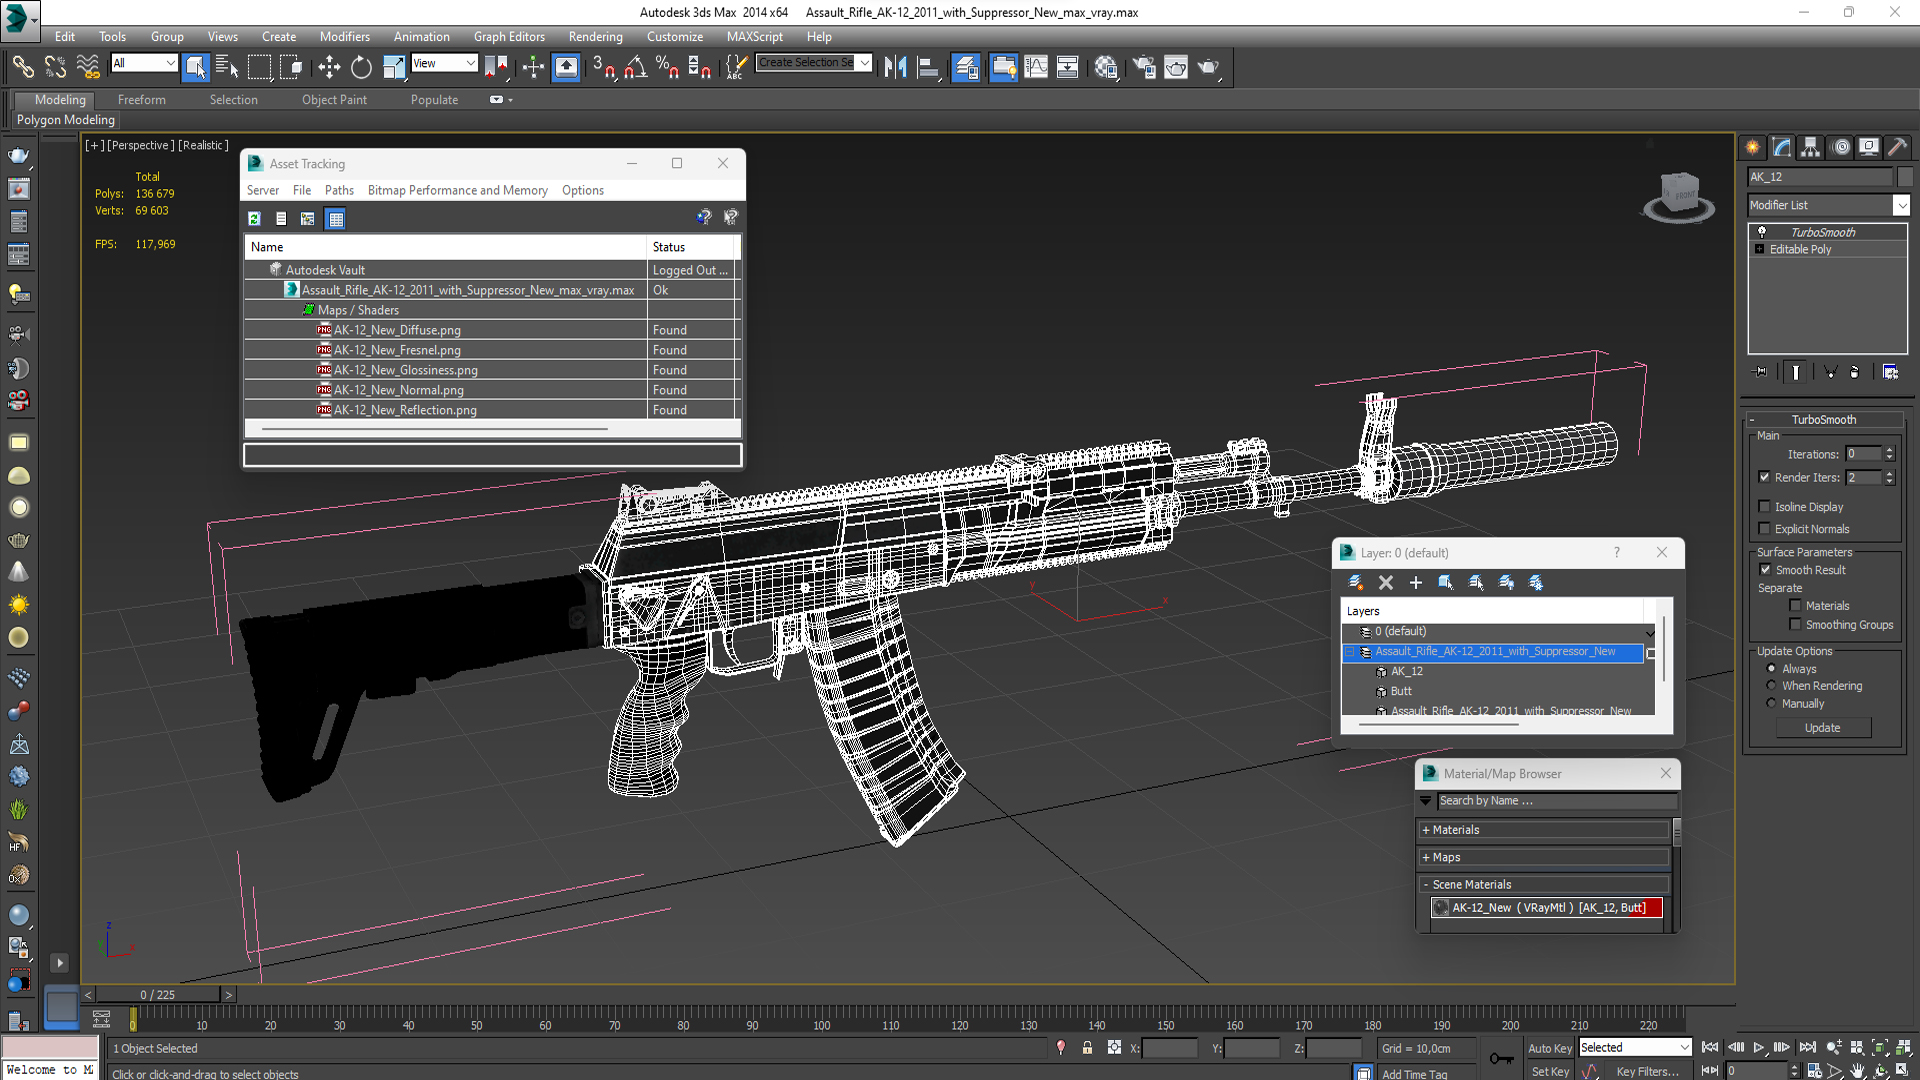Select the Select and Rotate tool
1920x1080 pixels.
pyautogui.click(x=361, y=67)
